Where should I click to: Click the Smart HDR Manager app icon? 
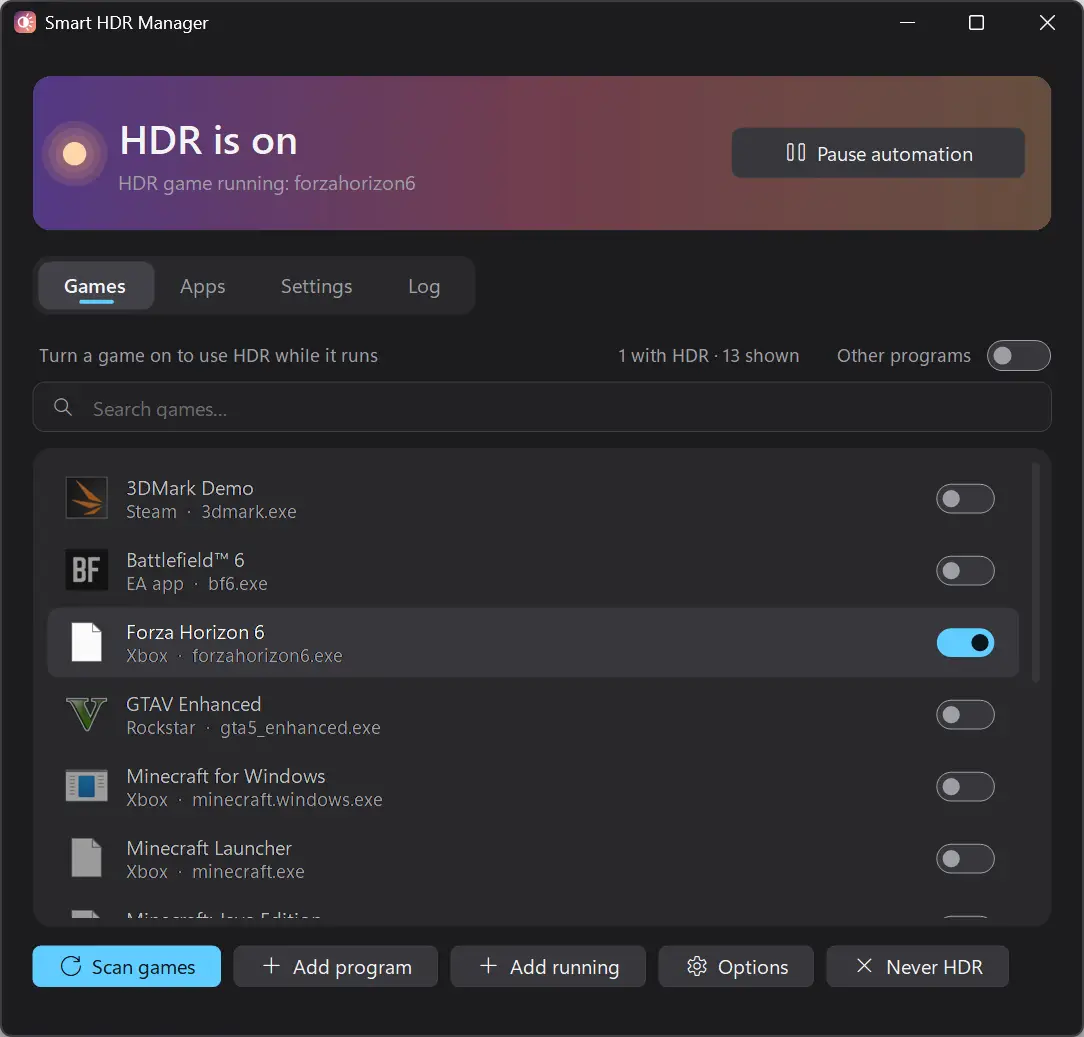[25, 23]
